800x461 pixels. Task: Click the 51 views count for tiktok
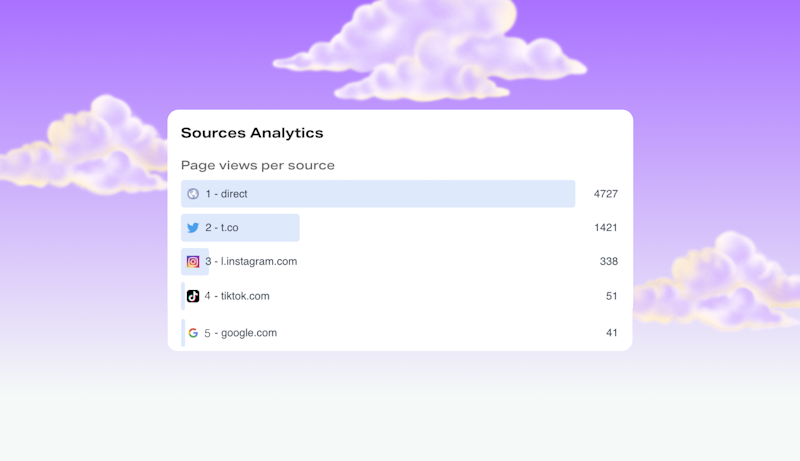click(x=612, y=296)
